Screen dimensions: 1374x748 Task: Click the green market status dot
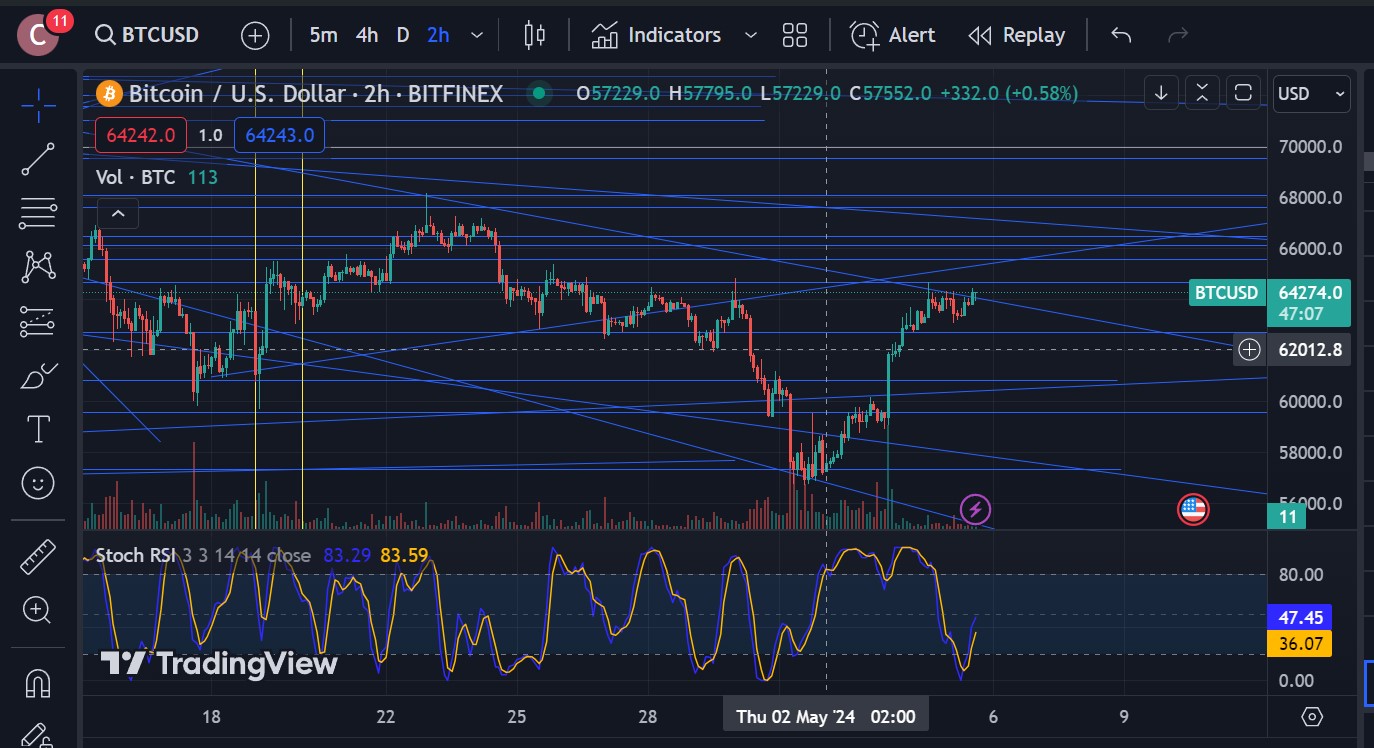539,93
